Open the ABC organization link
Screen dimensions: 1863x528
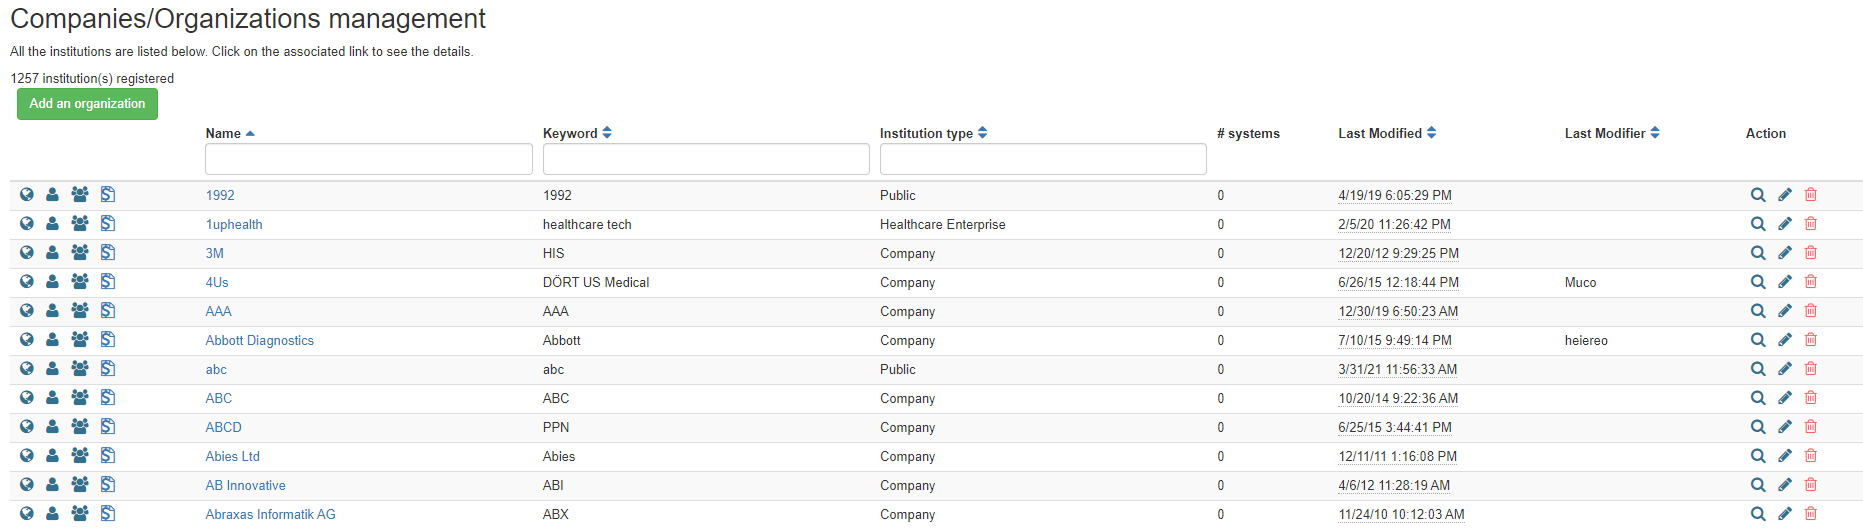(x=219, y=398)
